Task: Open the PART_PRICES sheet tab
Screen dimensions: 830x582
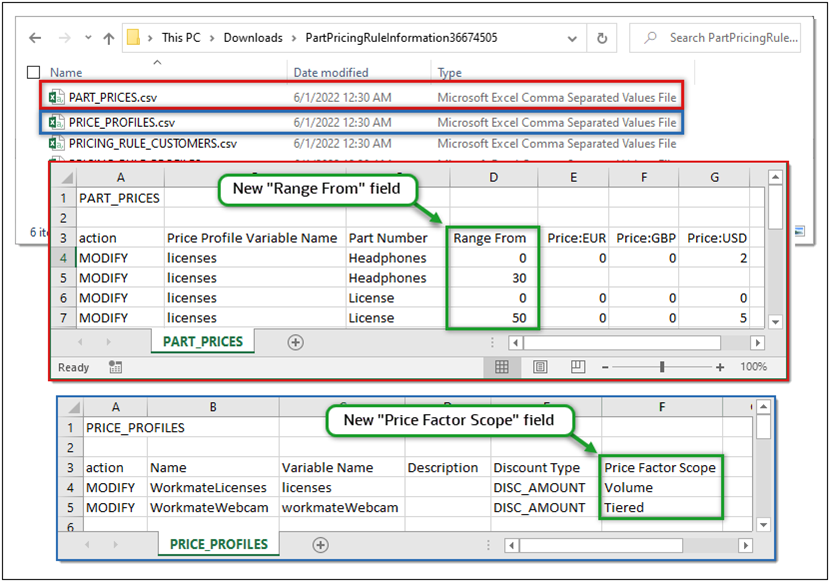Action: tap(203, 342)
